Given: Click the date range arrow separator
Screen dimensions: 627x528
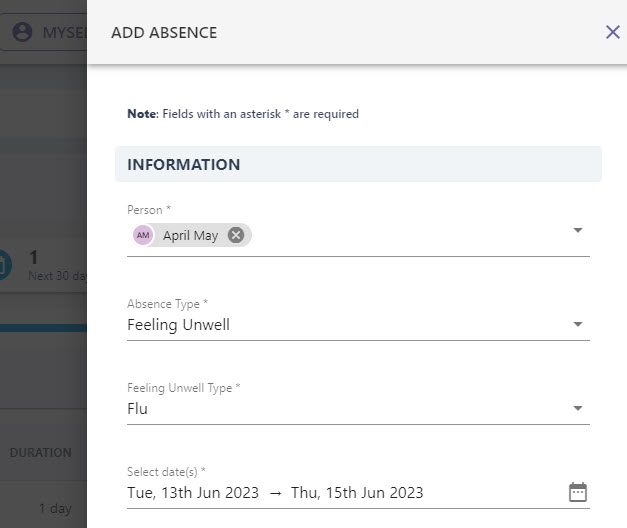Looking at the screenshot, I should (x=275, y=493).
